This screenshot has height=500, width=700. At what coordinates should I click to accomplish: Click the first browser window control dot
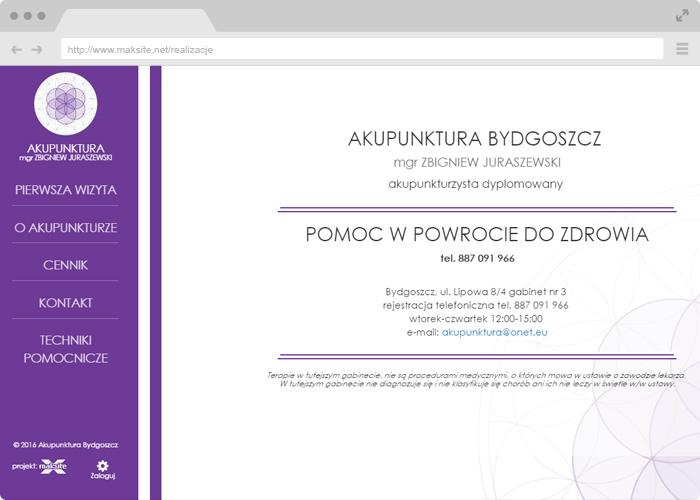[14, 16]
